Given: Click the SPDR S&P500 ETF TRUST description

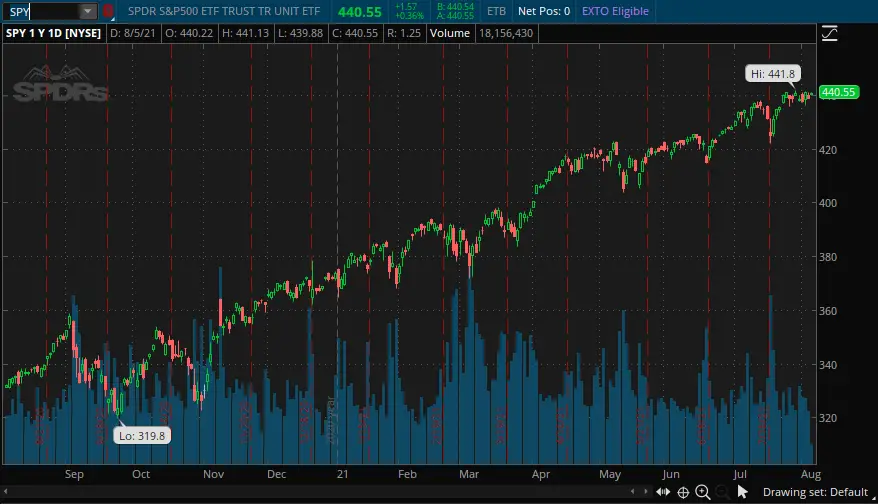Looking at the screenshot, I should [x=224, y=11].
